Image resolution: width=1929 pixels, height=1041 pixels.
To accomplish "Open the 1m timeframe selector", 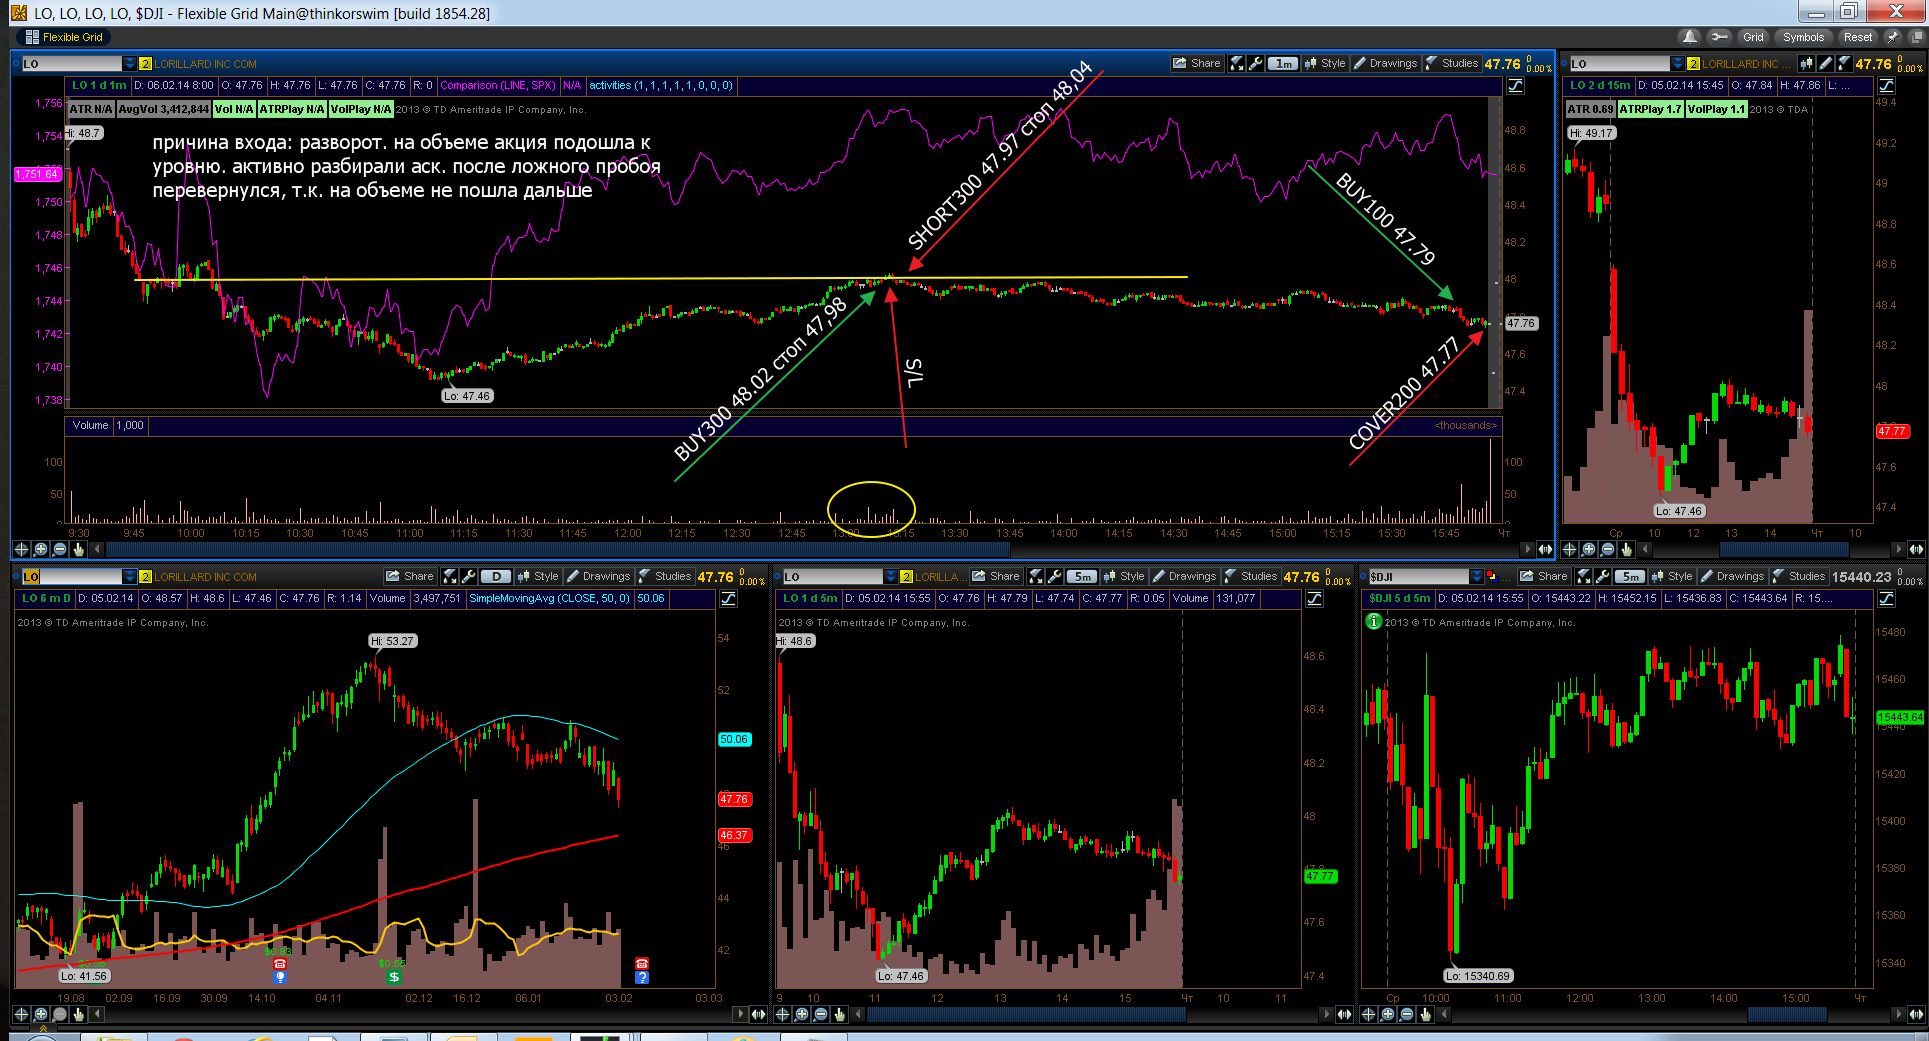I will [1283, 63].
